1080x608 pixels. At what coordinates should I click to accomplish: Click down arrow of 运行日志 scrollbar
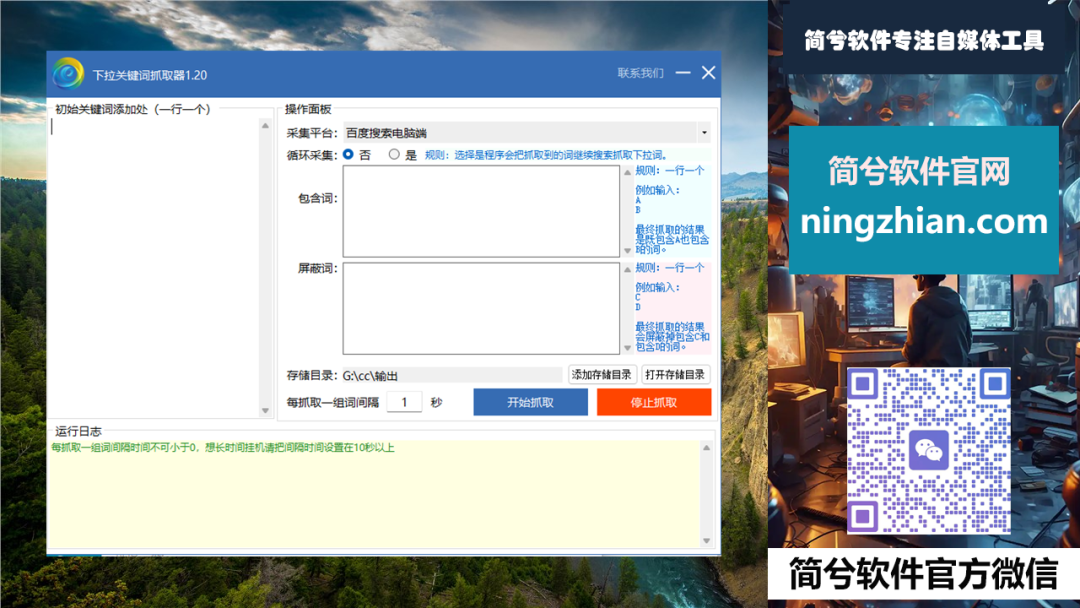pyautogui.click(x=706, y=541)
